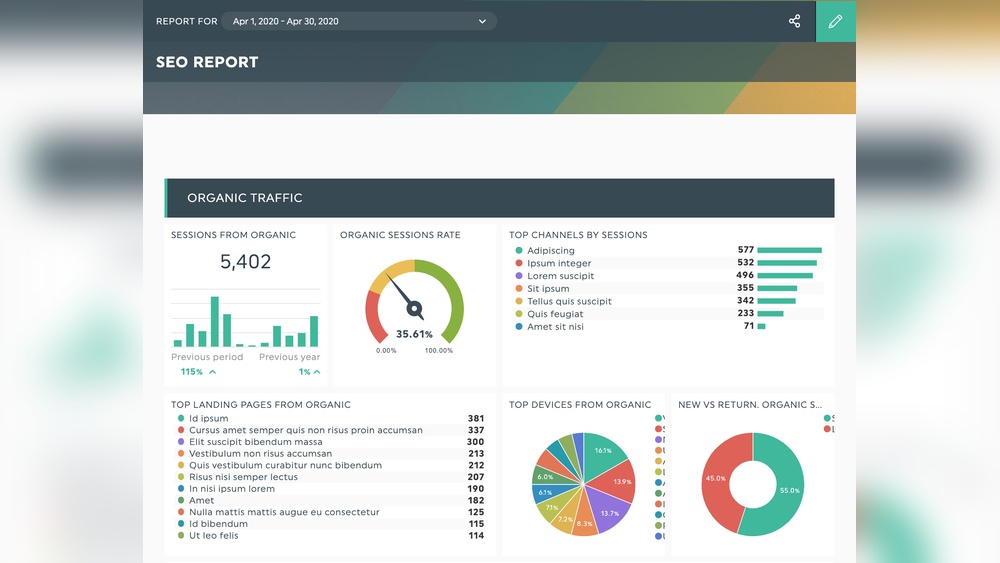Click the Id ipsum landing page row
The image size is (1000, 563).
209,419
